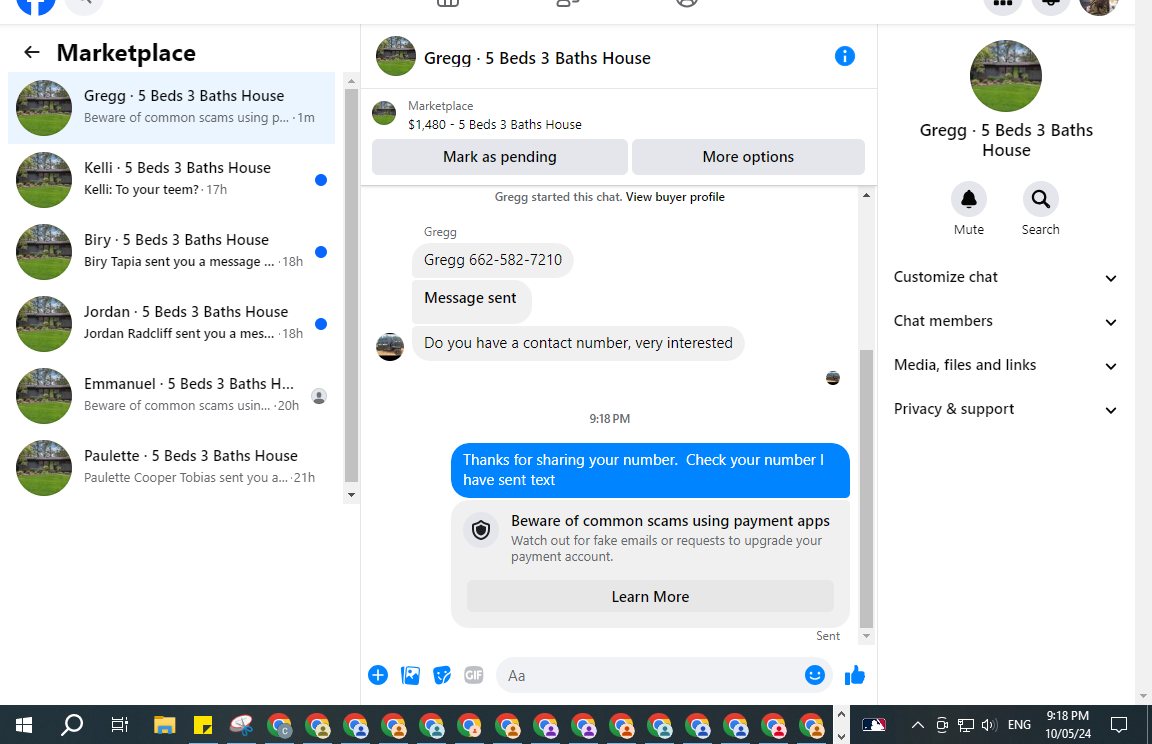This screenshot has width=1152, height=744.
Task: Open Paulette 5 Beds 3 Baths House conversation
Action: pos(171,468)
